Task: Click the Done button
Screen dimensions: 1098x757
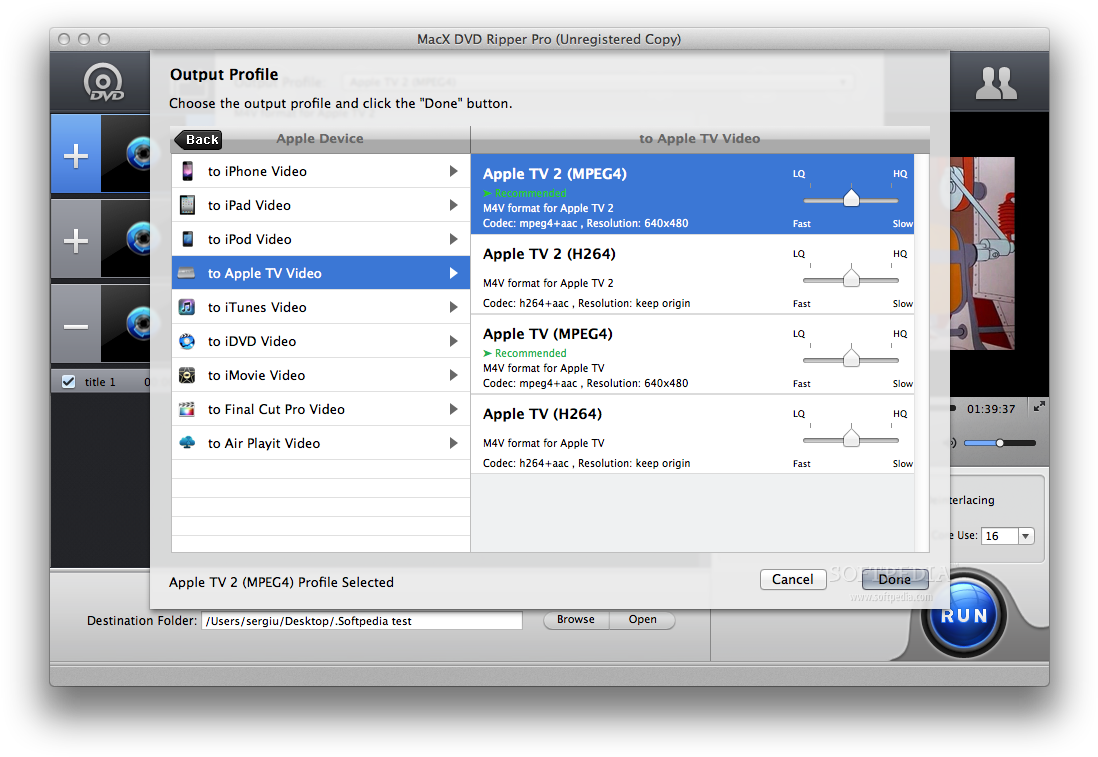Action: [x=894, y=579]
